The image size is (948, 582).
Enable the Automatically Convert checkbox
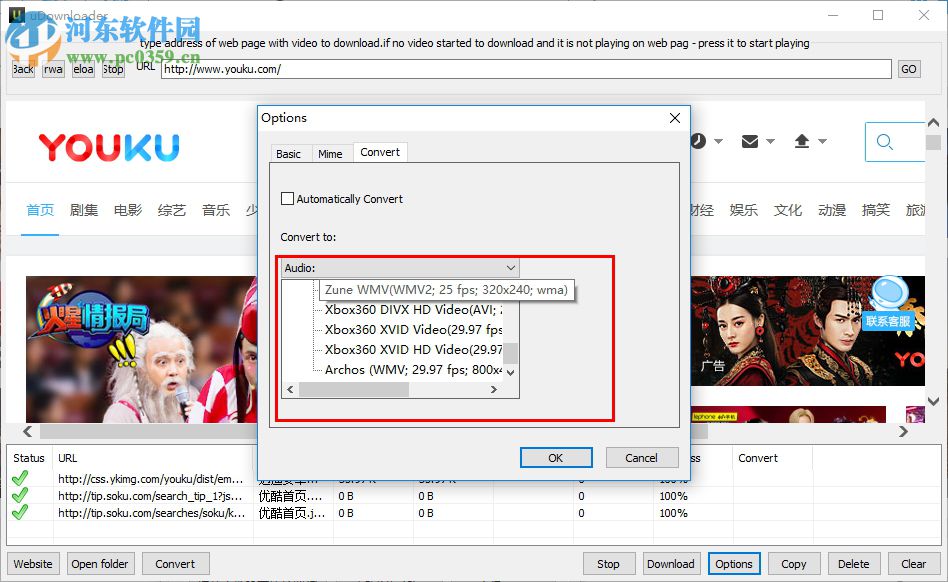(x=287, y=198)
